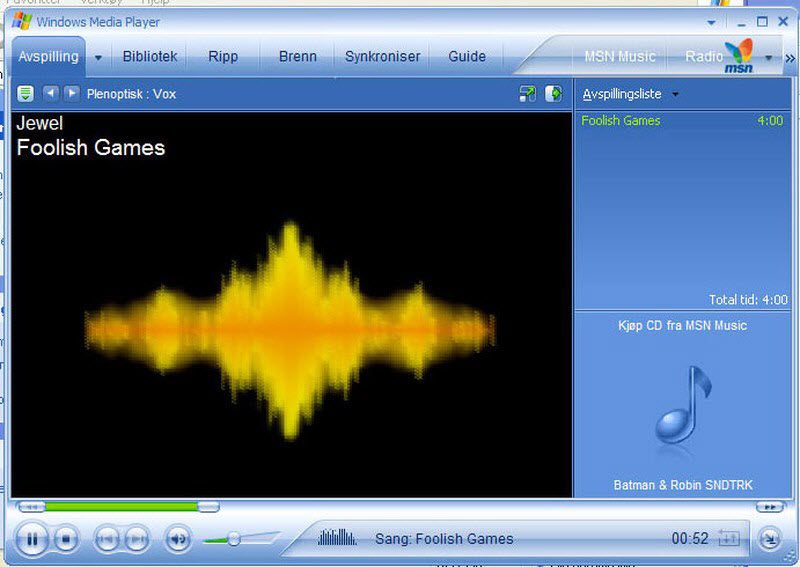Toggle the playlist pane maximize icon
The width and height of the screenshot is (800, 567).
(554, 94)
